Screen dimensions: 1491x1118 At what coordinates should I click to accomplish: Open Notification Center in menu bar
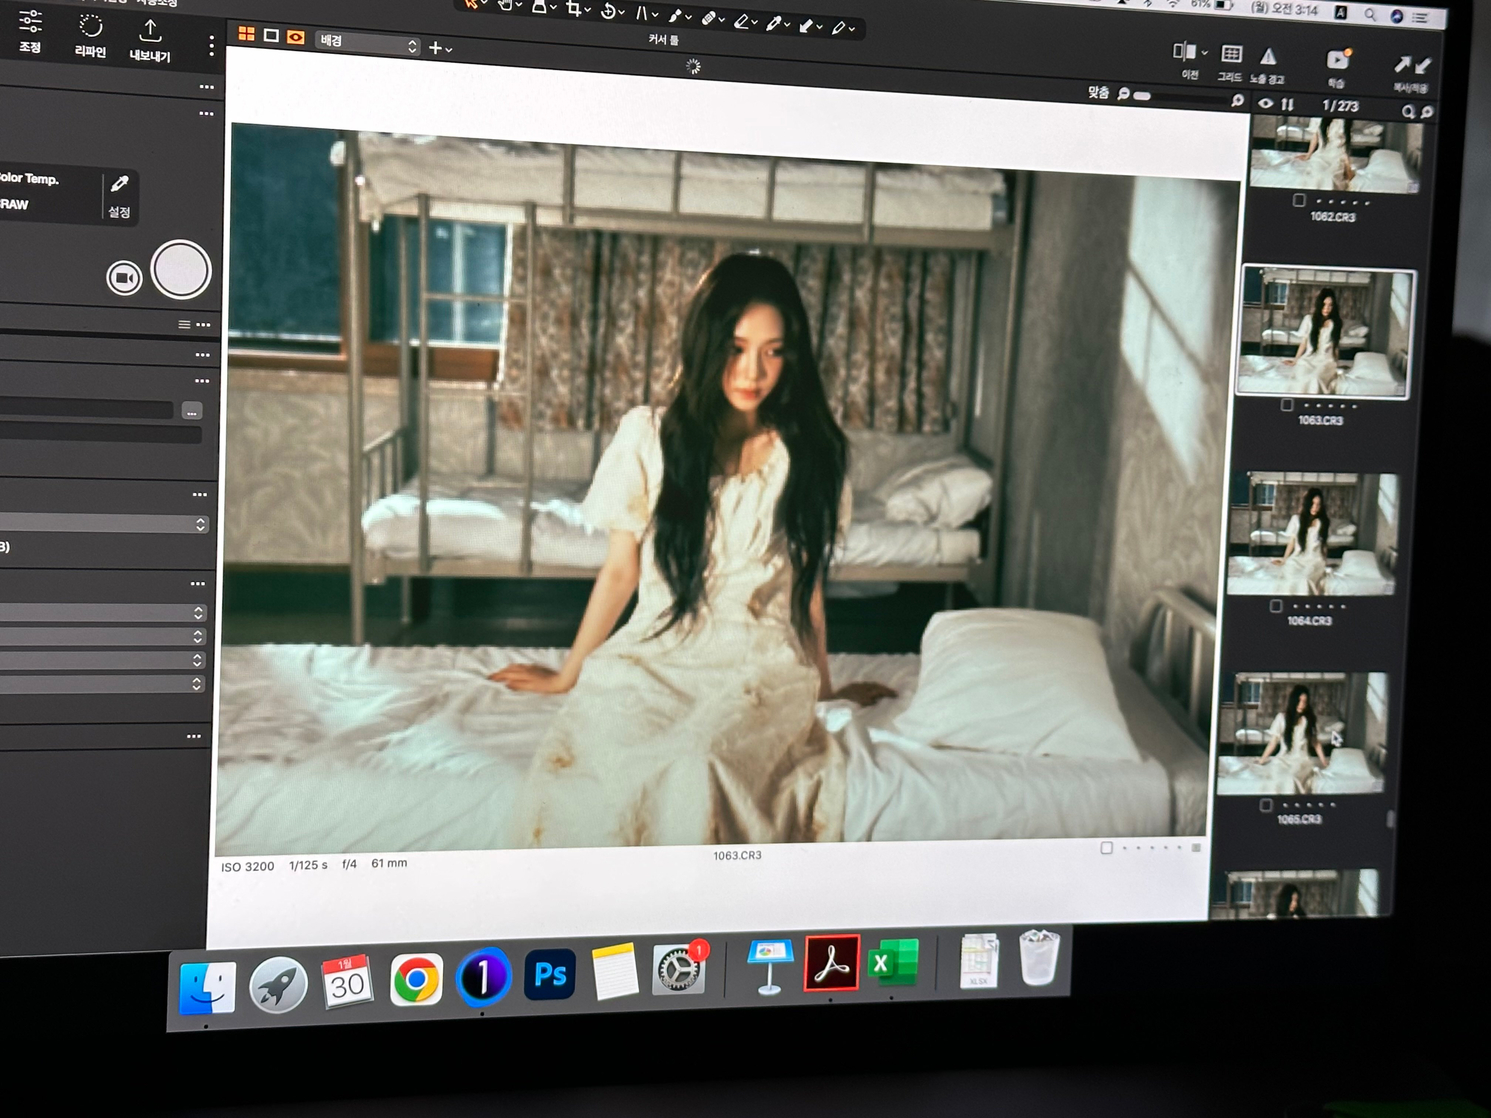click(1420, 17)
